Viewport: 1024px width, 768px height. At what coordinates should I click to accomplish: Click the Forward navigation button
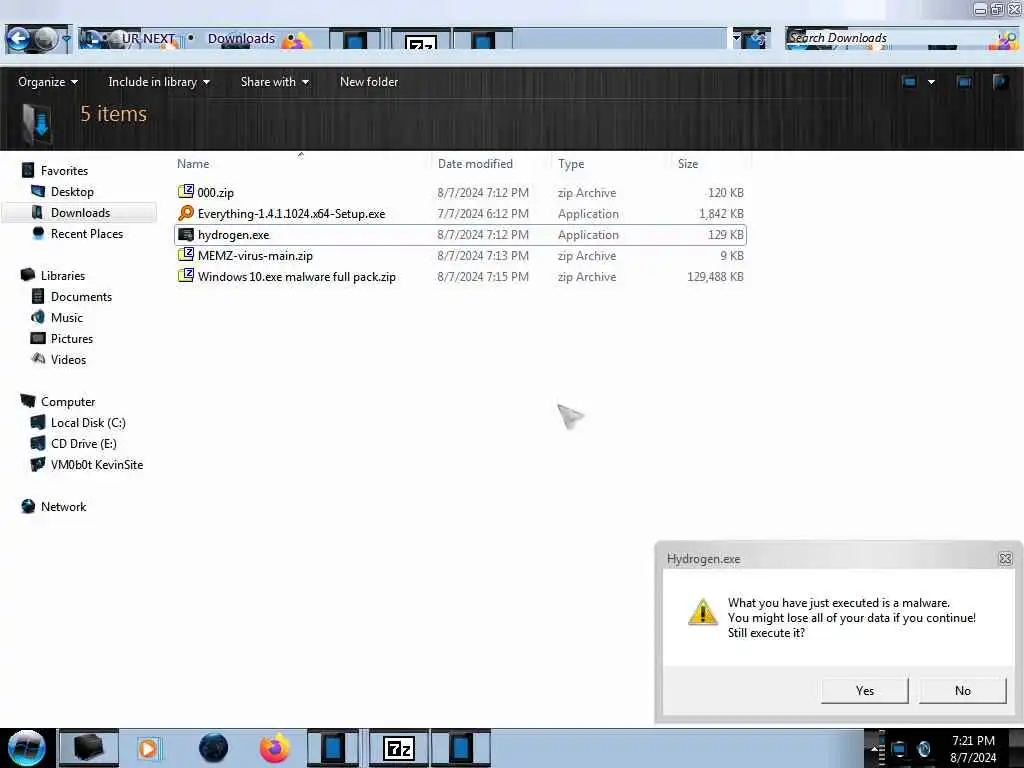pos(46,40)
